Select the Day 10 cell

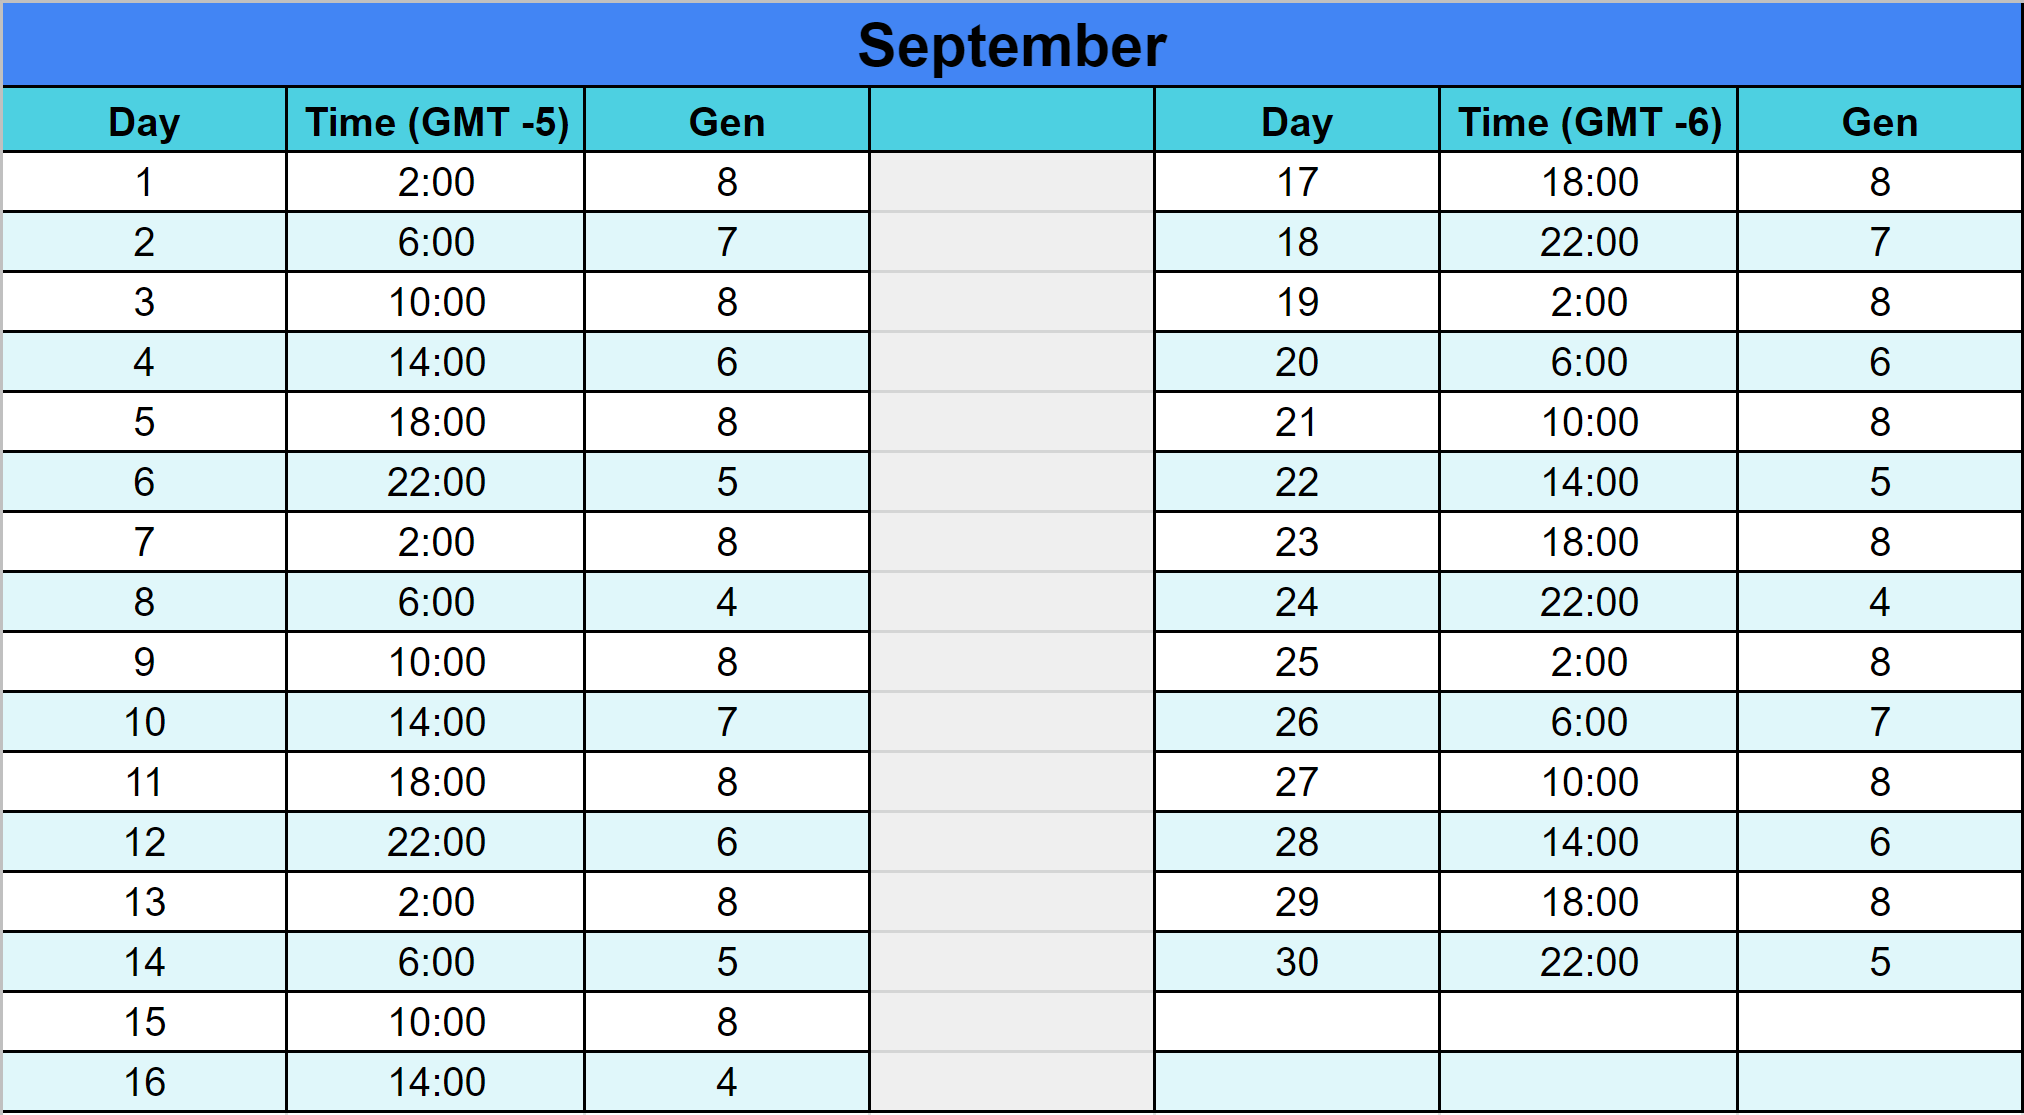tap(144, 722)
